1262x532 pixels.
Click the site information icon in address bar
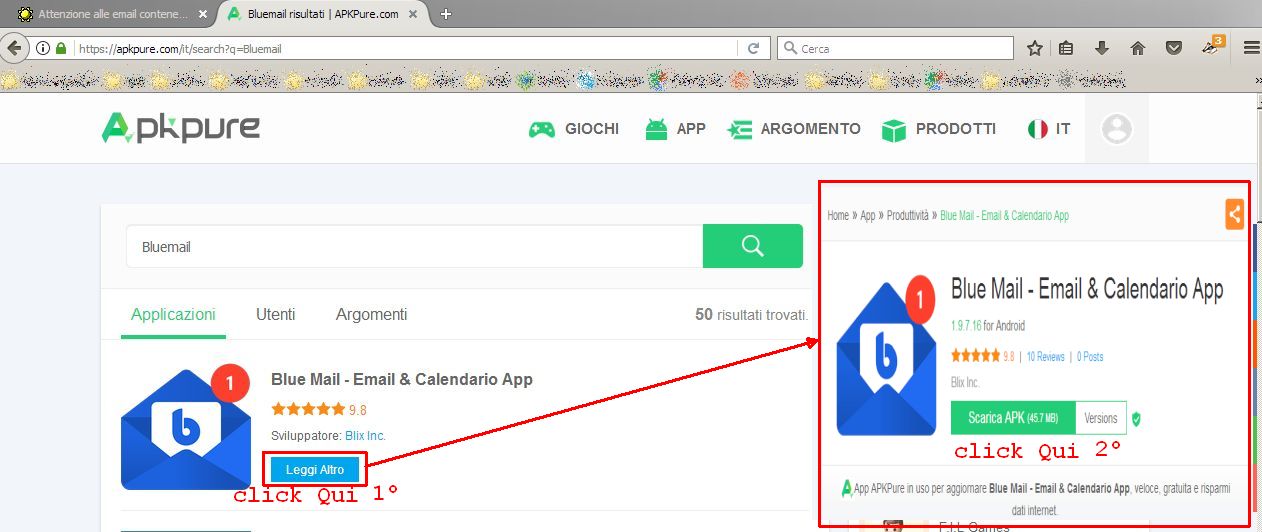click(43, 48)
